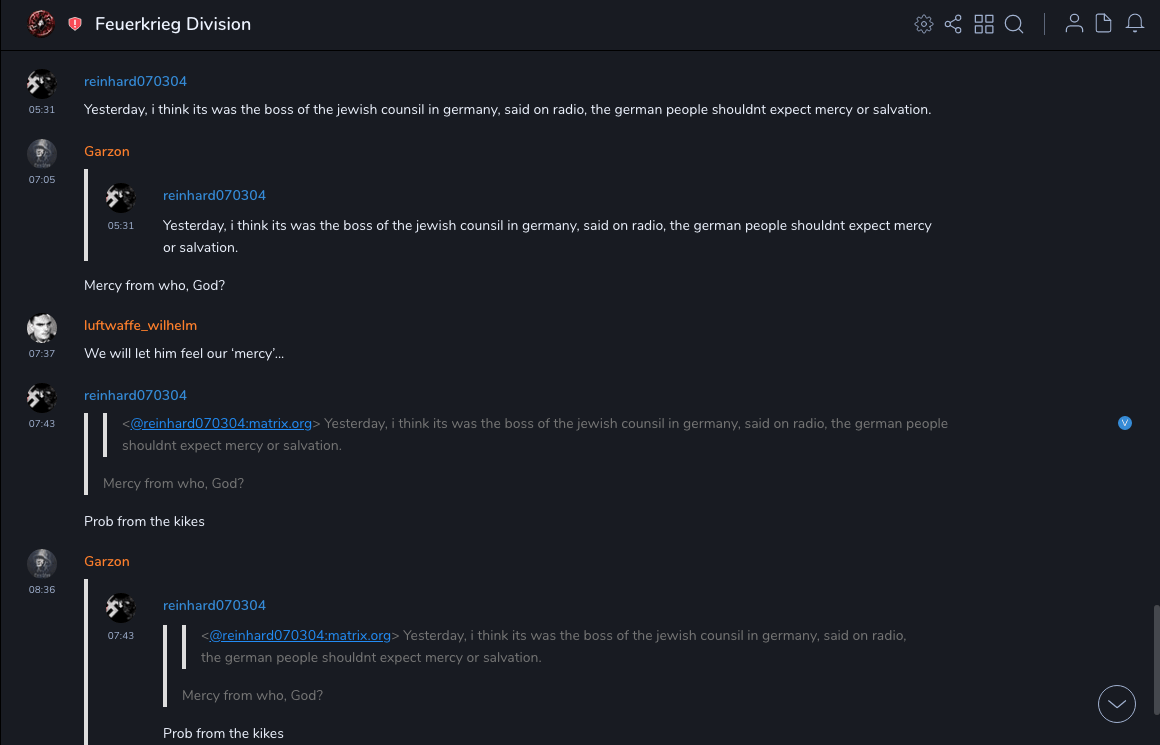Click luftwaffe_wilhelm's avatar picture
The width and height of the screenshot is (1160, 745).
pyautogui.click(x=42, y=328)
